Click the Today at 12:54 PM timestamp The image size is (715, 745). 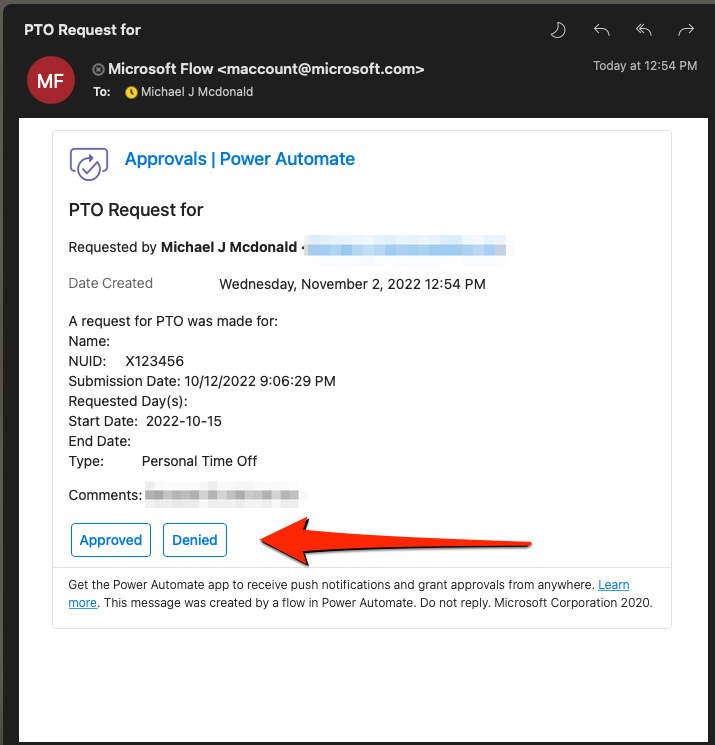pyautogui.click(x=645, y=66)
